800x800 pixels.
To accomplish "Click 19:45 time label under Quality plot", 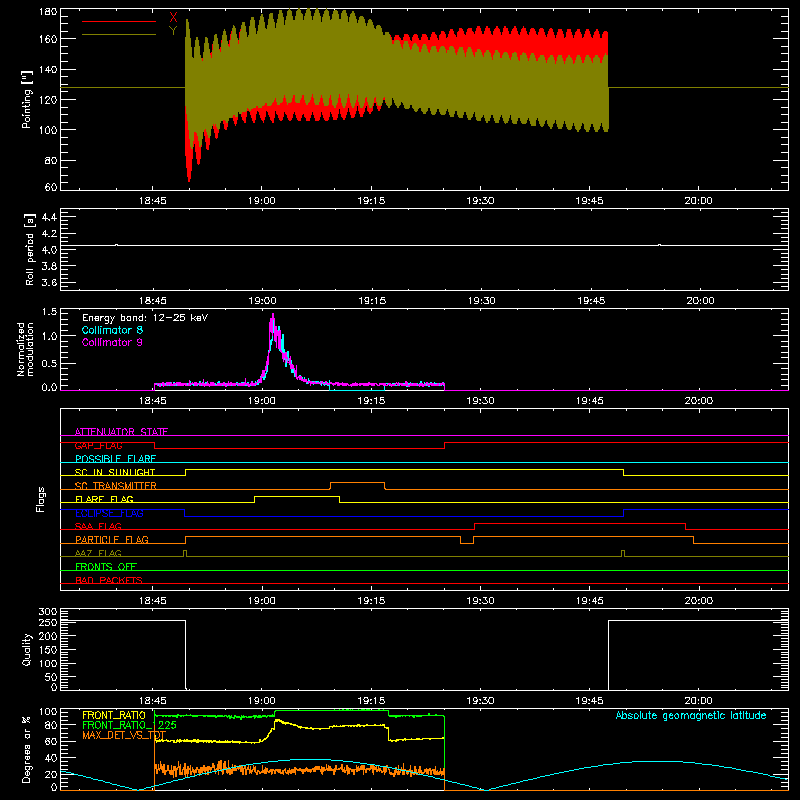I will point(589,701).
